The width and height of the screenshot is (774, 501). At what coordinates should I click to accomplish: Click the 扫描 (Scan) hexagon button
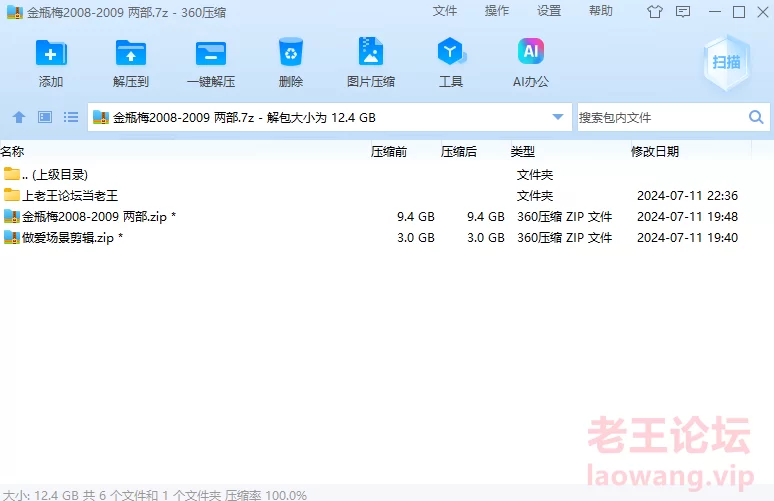(x=726, y=63)
